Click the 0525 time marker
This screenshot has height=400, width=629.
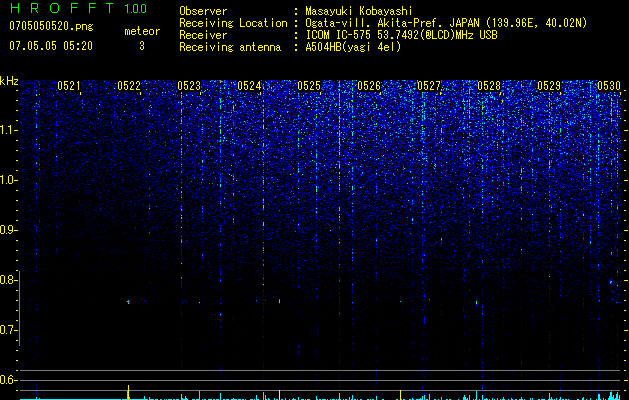[x=309, y=86]
